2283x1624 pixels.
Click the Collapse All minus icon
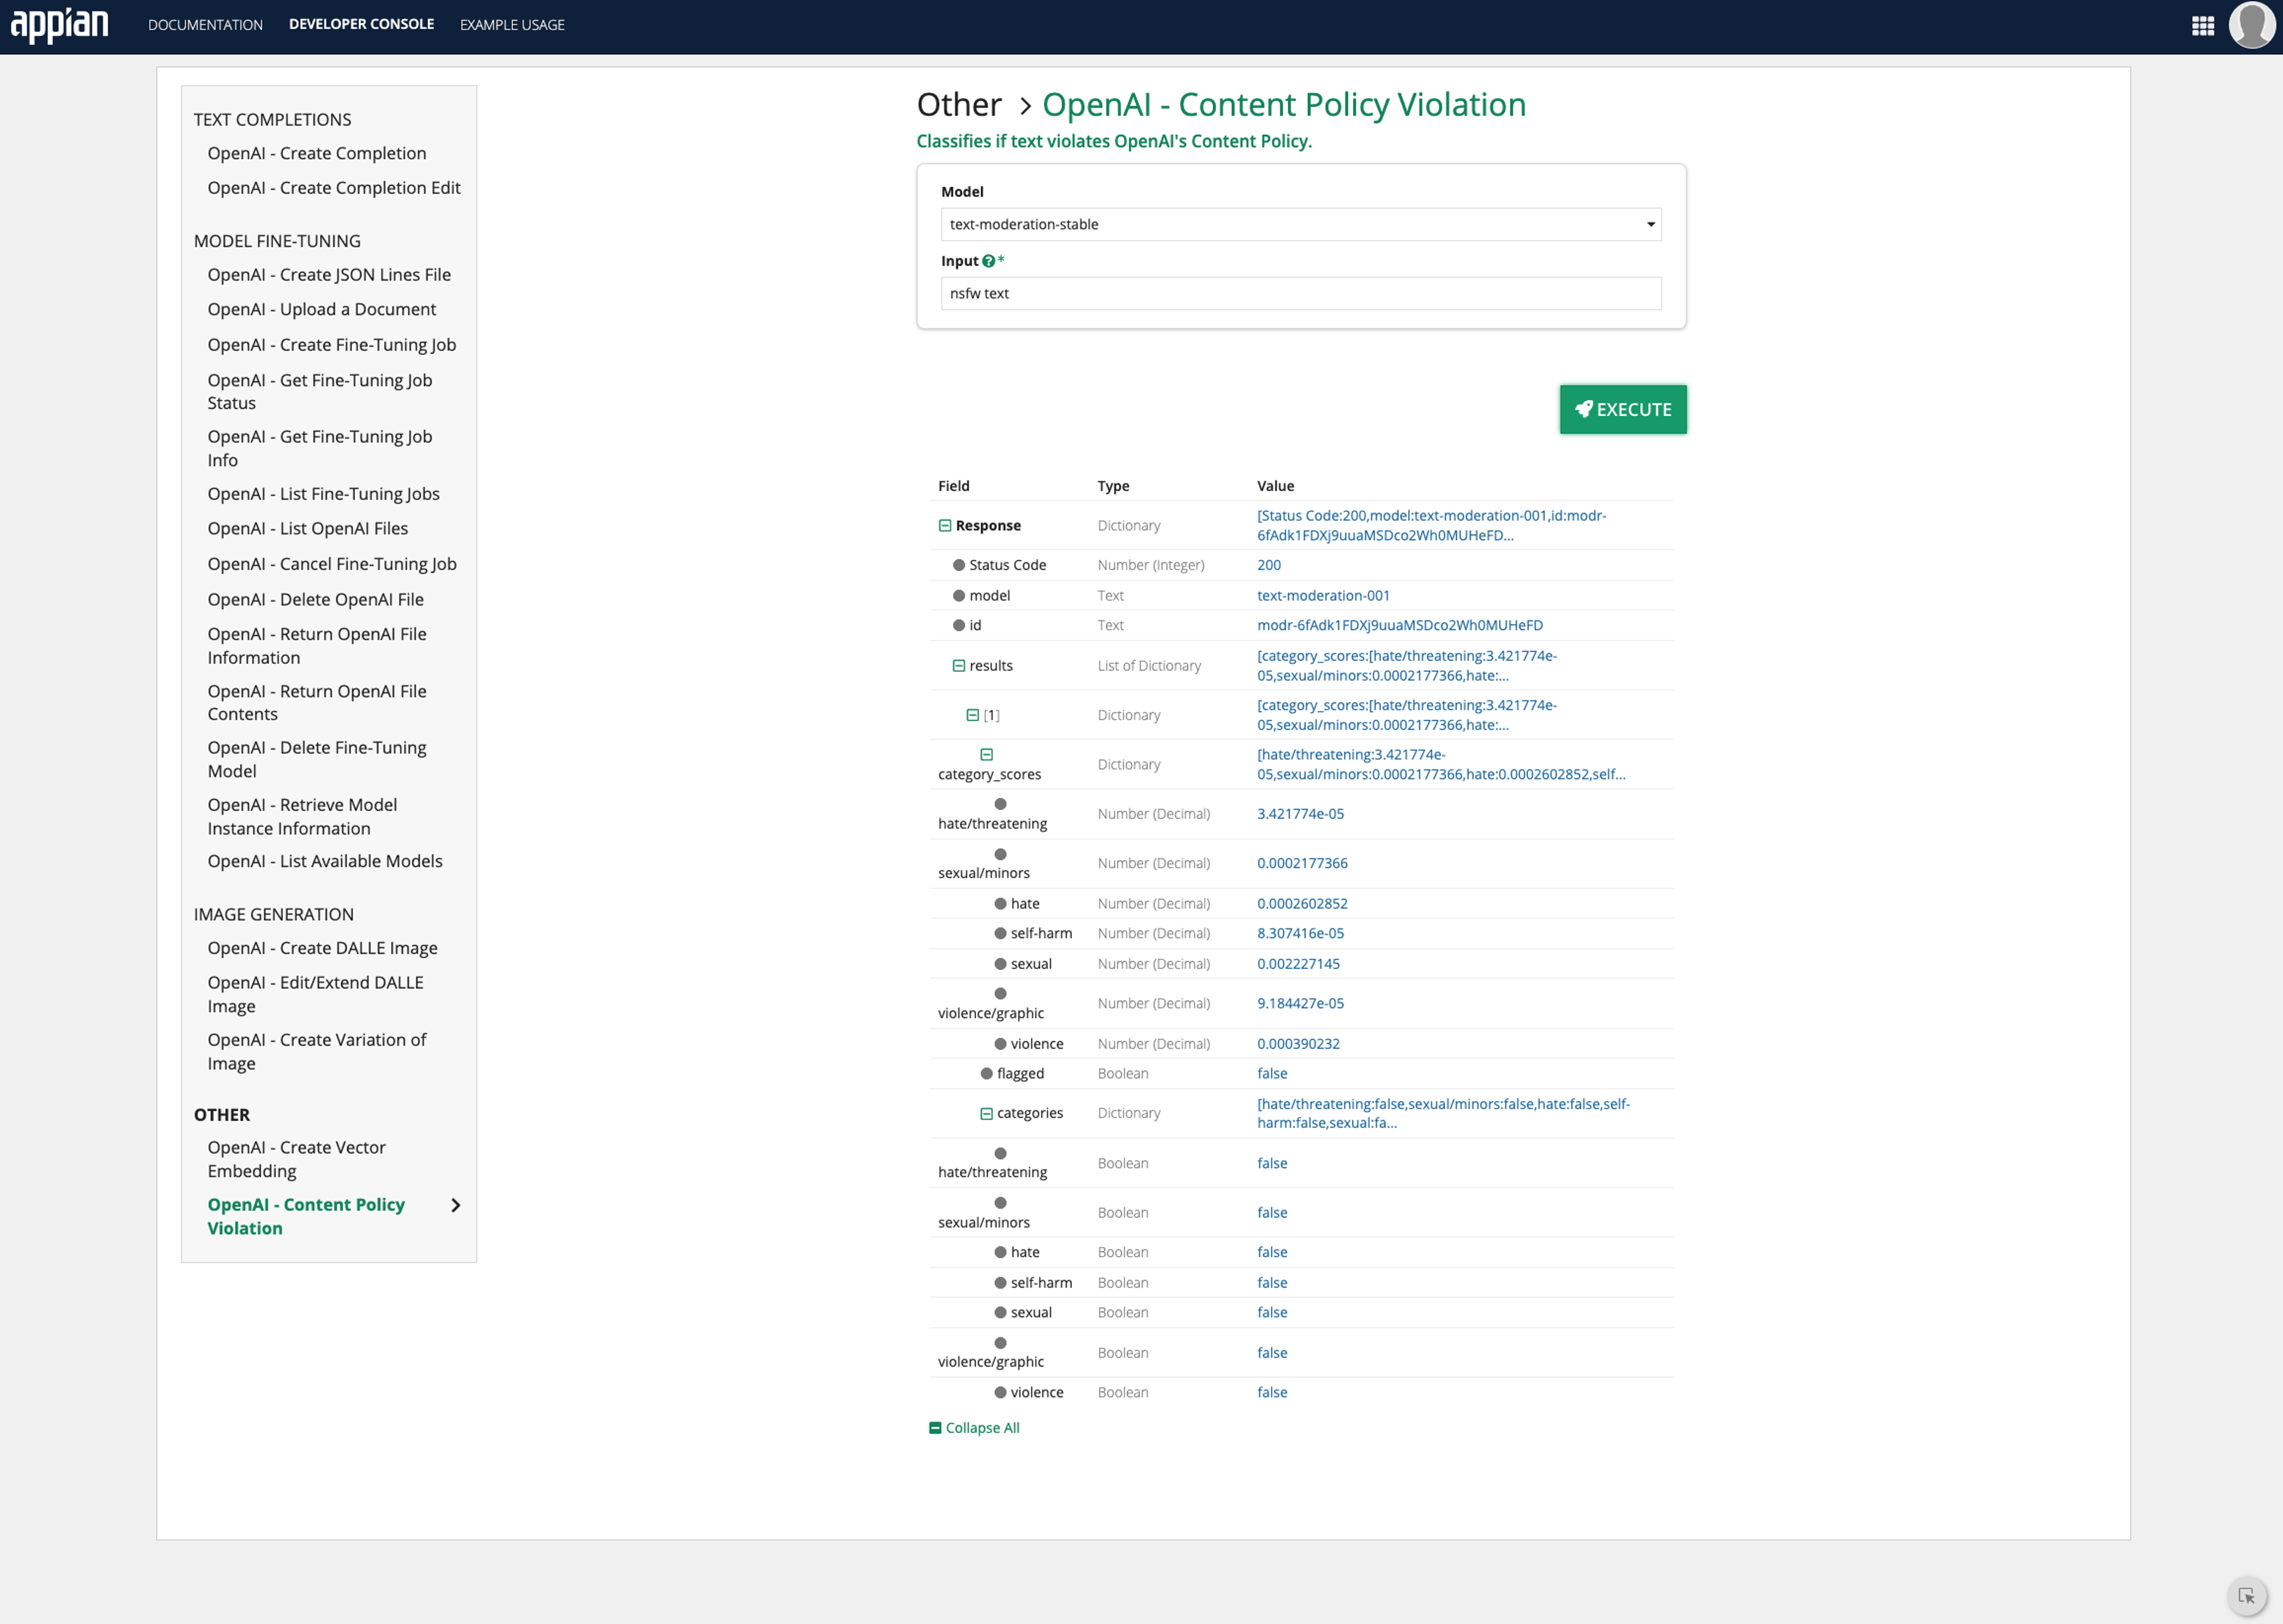[x=935, y=1428]
